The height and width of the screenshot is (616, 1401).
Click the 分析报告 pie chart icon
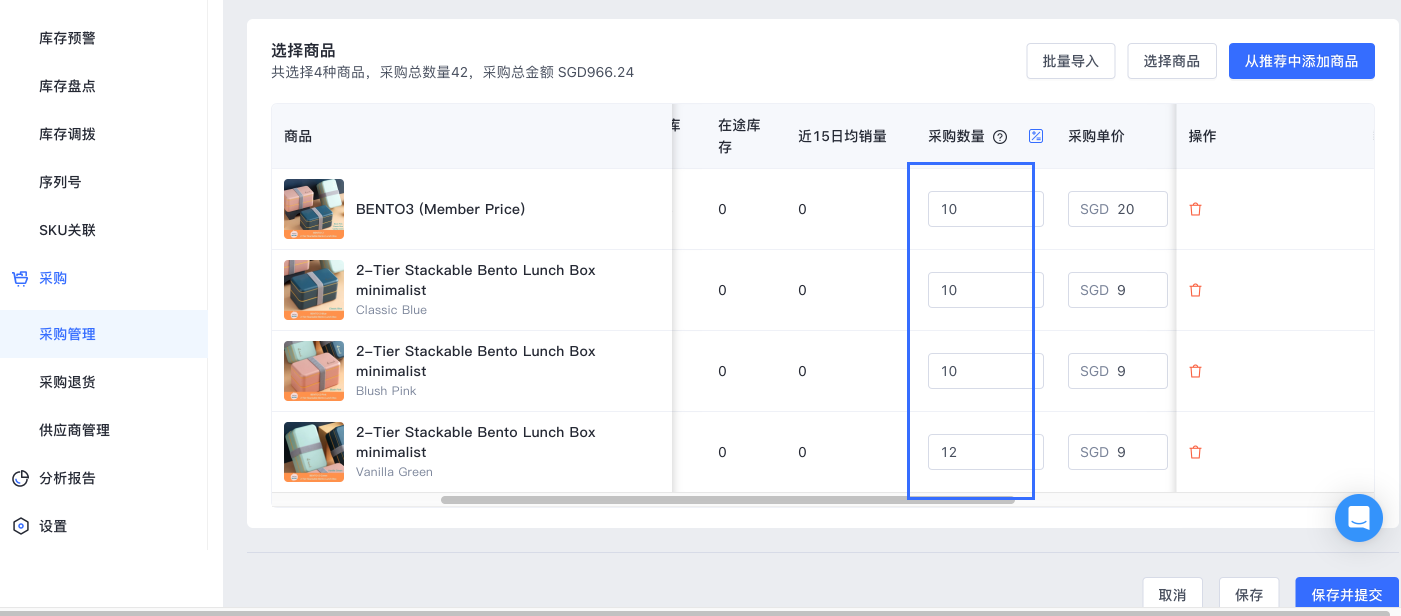point(20,478)
